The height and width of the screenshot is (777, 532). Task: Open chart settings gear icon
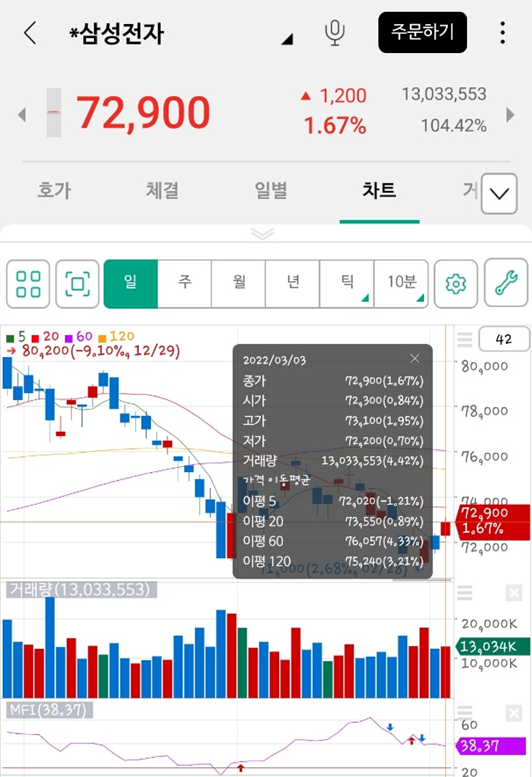[456, 284]
